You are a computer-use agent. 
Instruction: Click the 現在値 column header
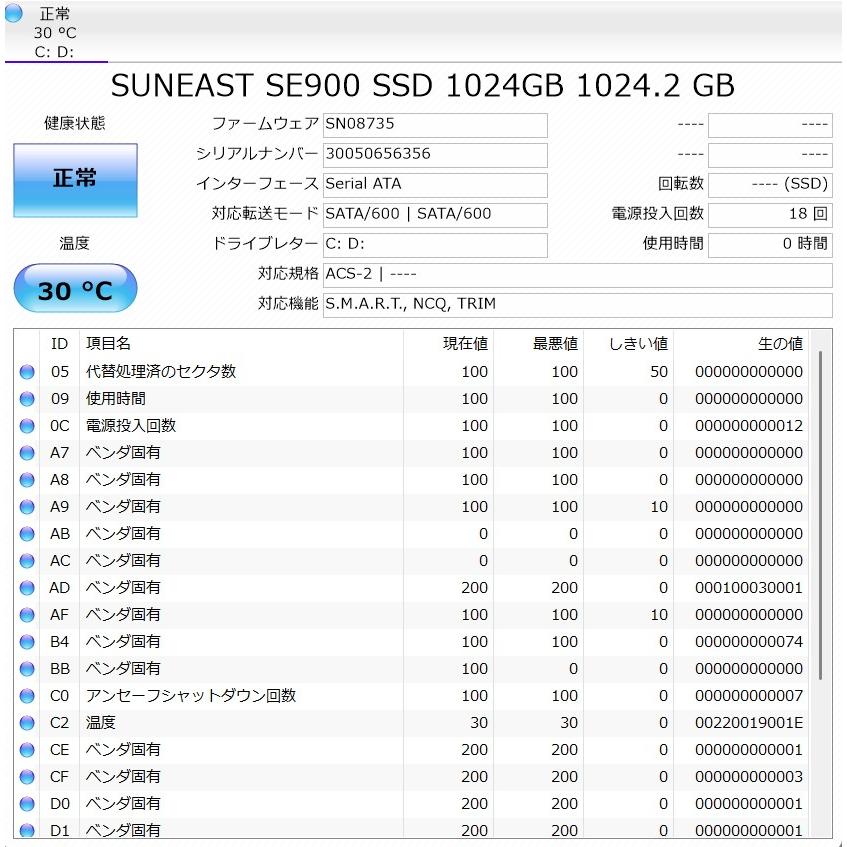click(448, 344)
